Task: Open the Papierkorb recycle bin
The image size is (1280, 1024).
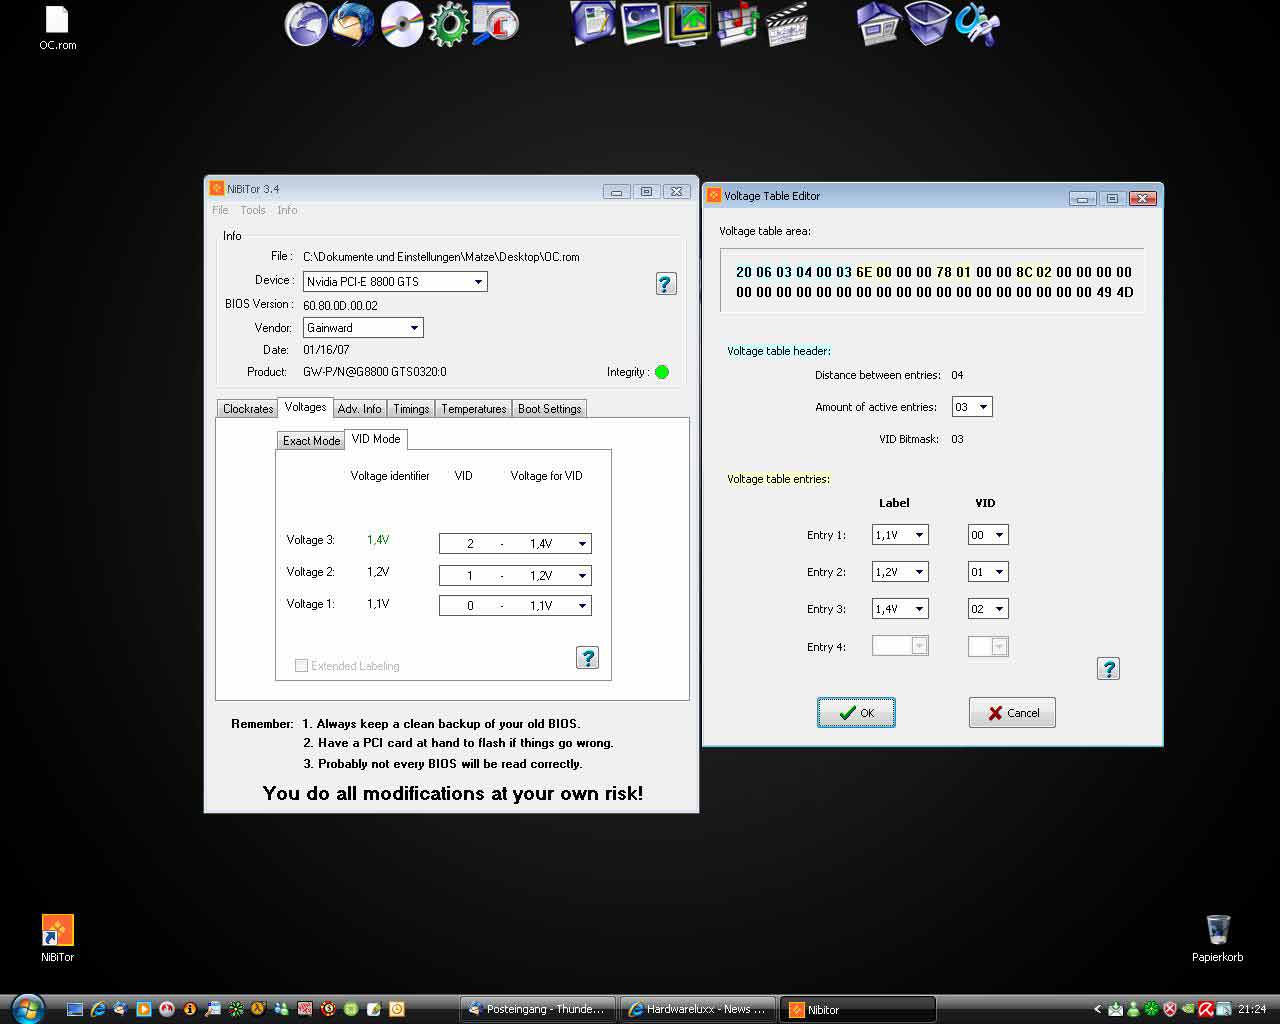Action: [x=1217, y=938]
